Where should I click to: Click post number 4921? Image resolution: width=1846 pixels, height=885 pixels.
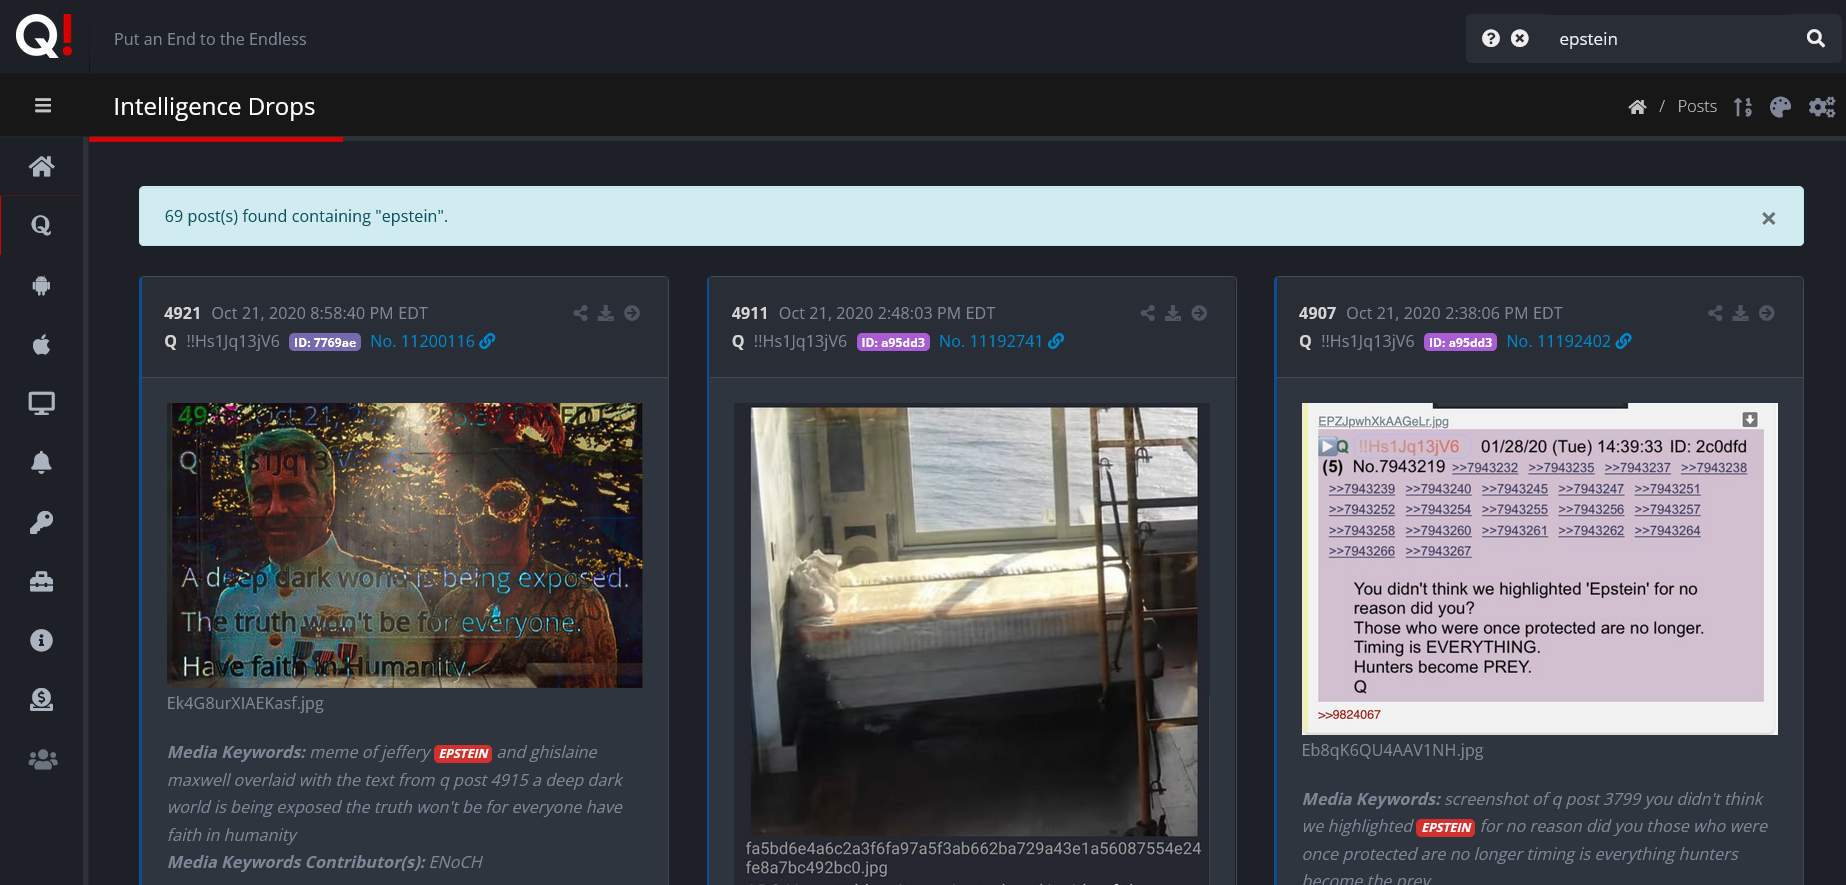tap(182, 313)
